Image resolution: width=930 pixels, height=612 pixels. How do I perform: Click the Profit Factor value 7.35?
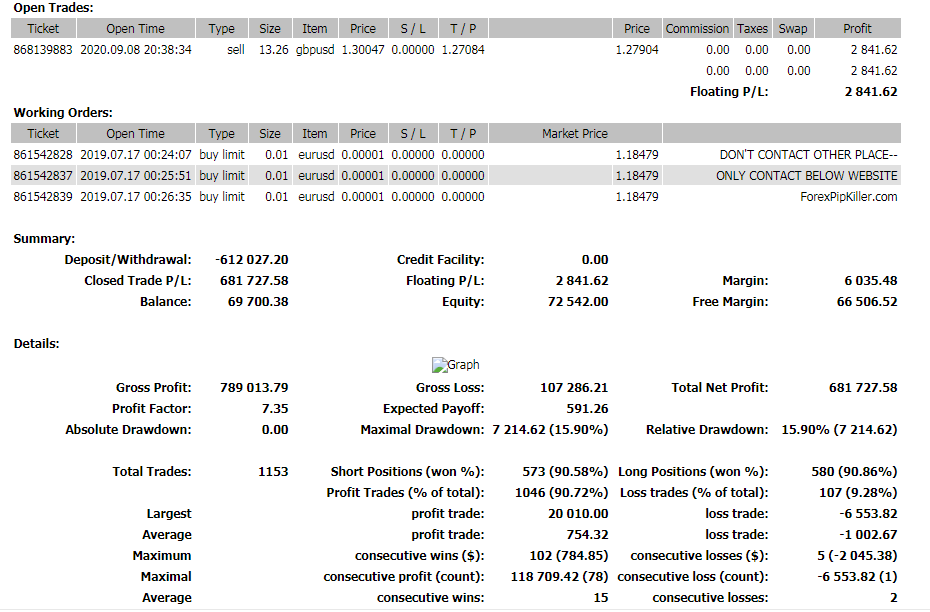274,409
